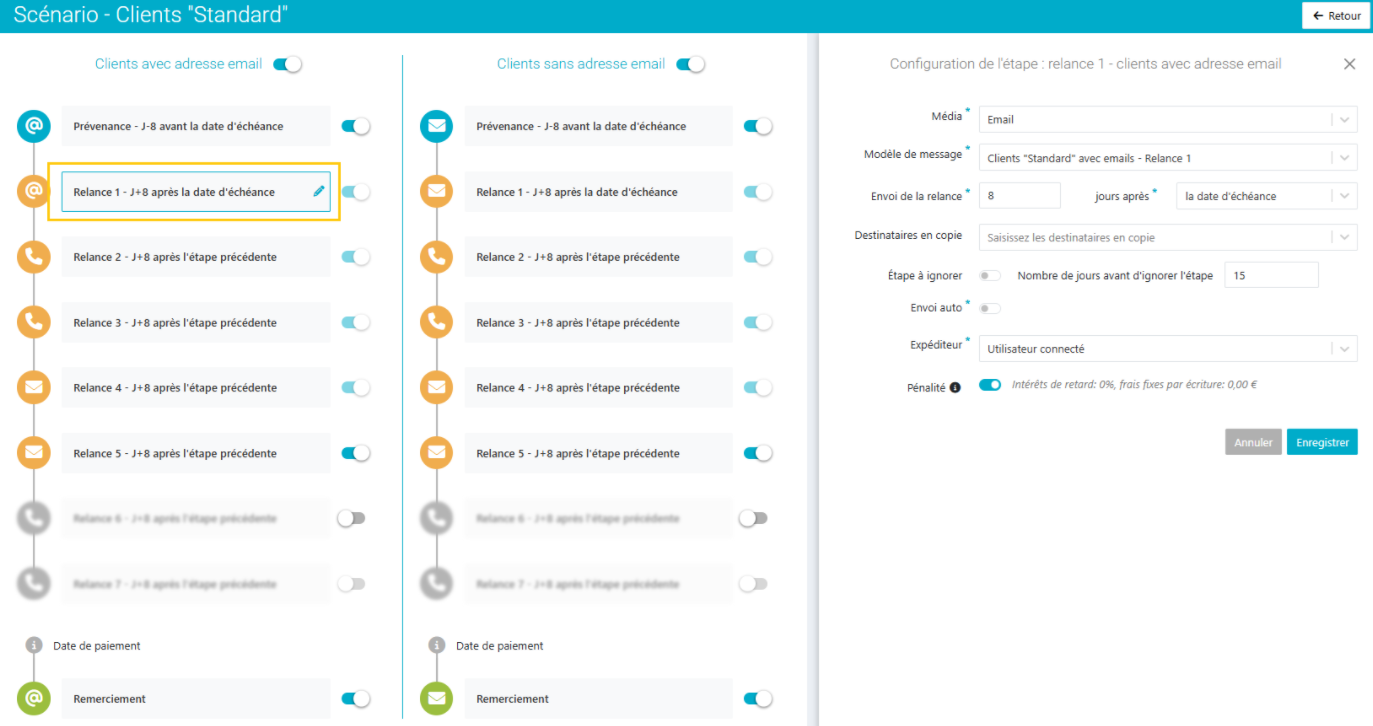Click the envelope icon for Relance 5 sans email
Viewport: 1373px width, 726px height.
[437, 453]
